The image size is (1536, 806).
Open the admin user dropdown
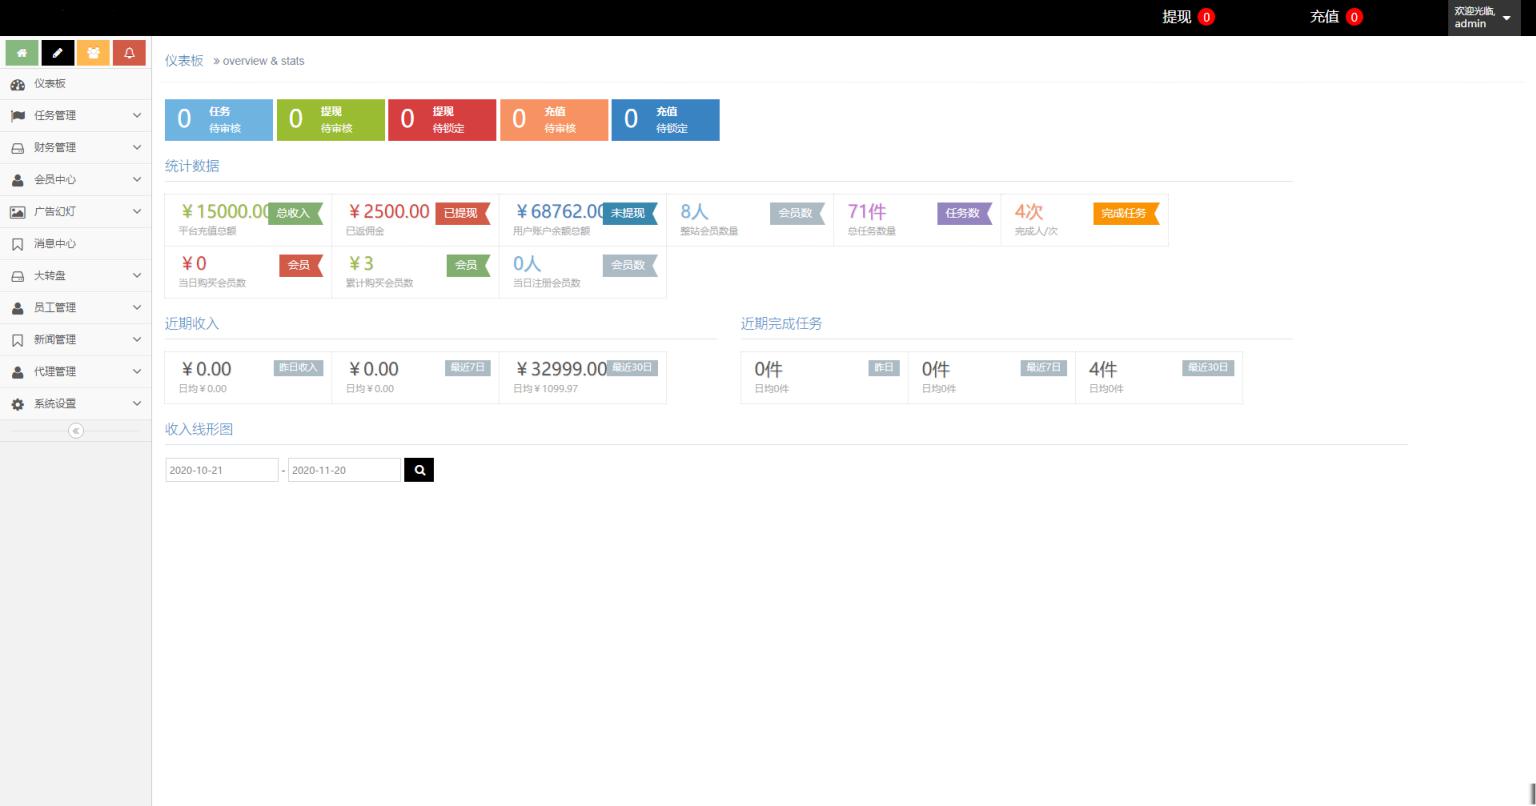(x=1484, y=18)
